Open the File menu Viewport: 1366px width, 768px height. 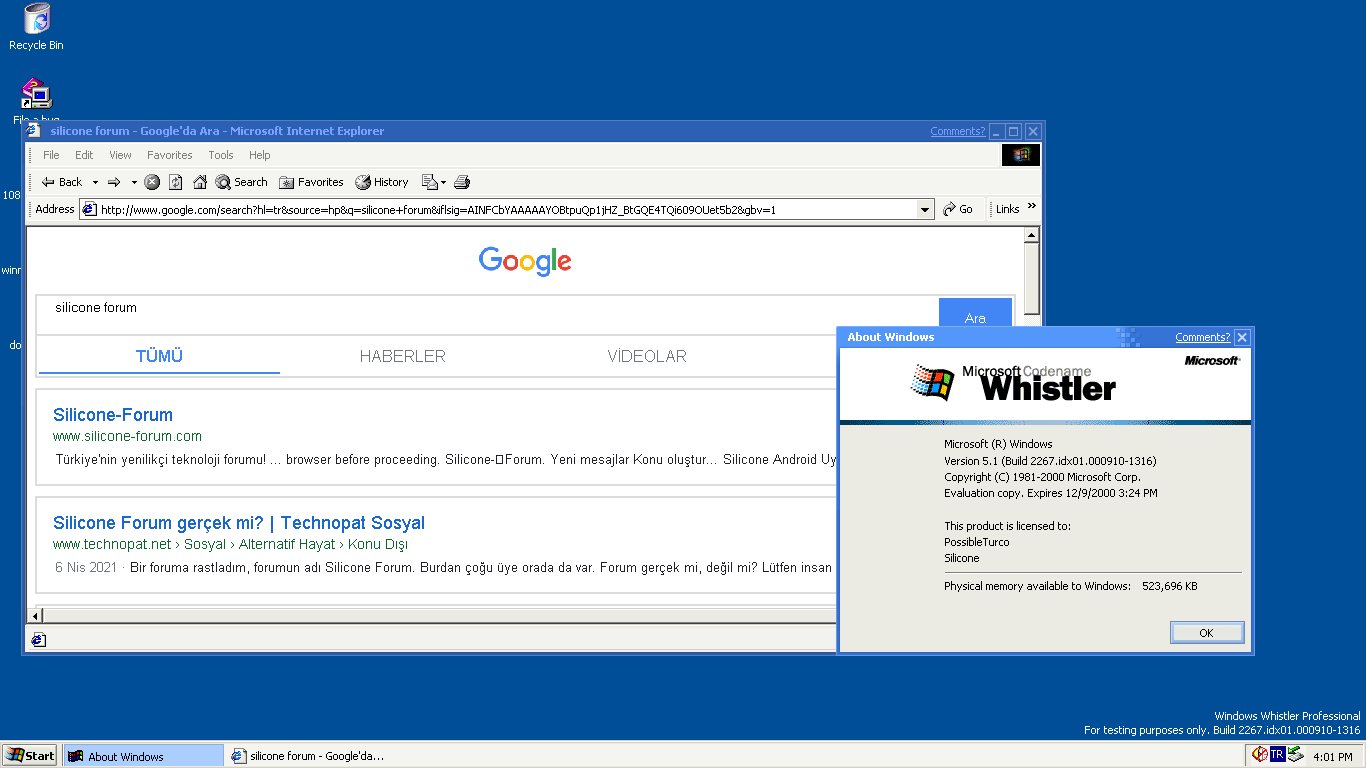coord(51,155)
